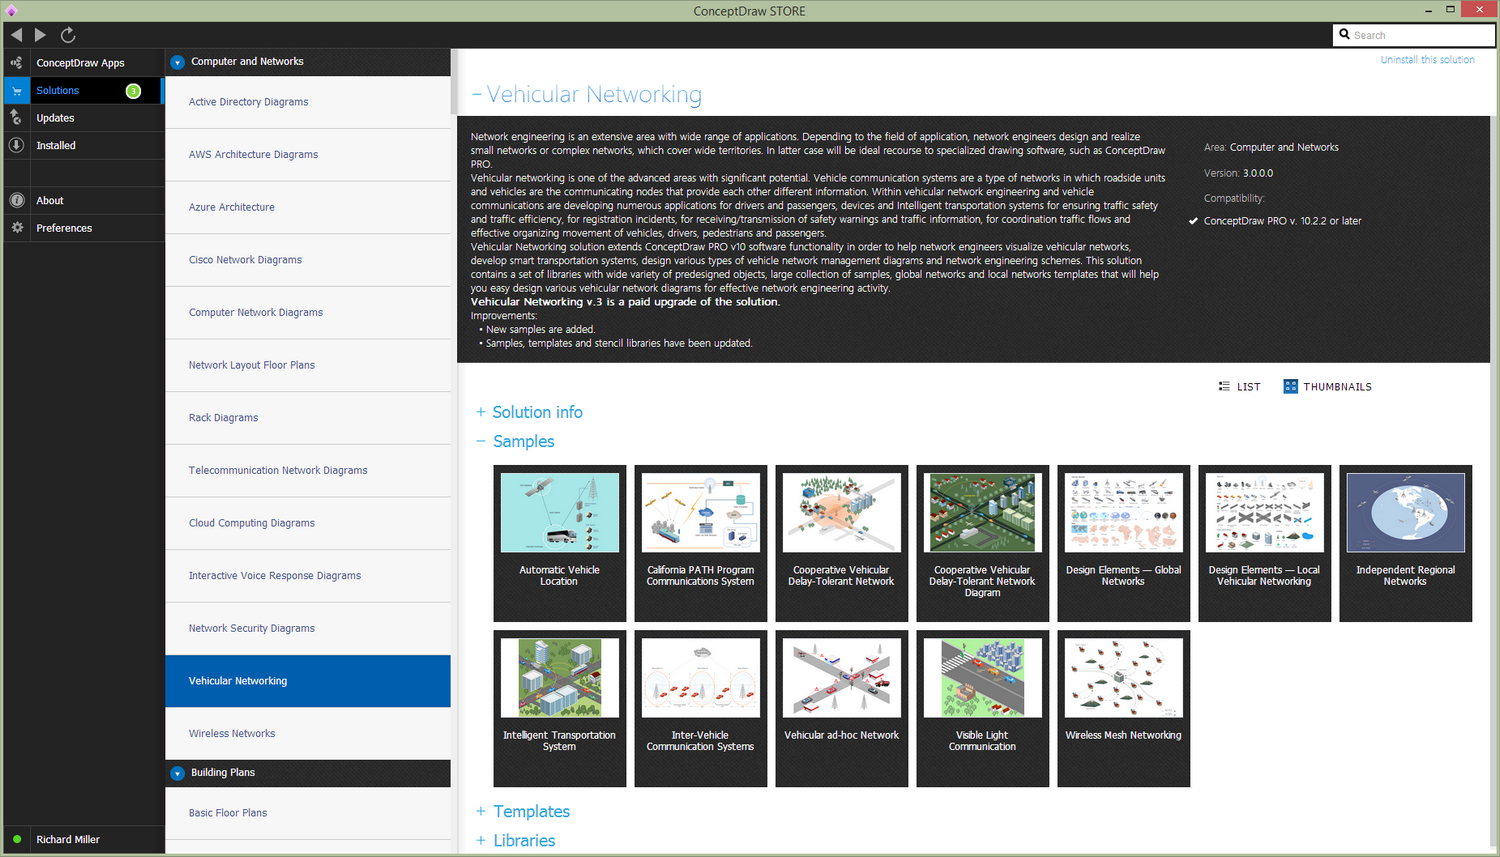Click the compatibility checkmark for ConceptDraw PRO
Image resolution: width=1500 pixels, height=857 pixels.
point(1193,221)
